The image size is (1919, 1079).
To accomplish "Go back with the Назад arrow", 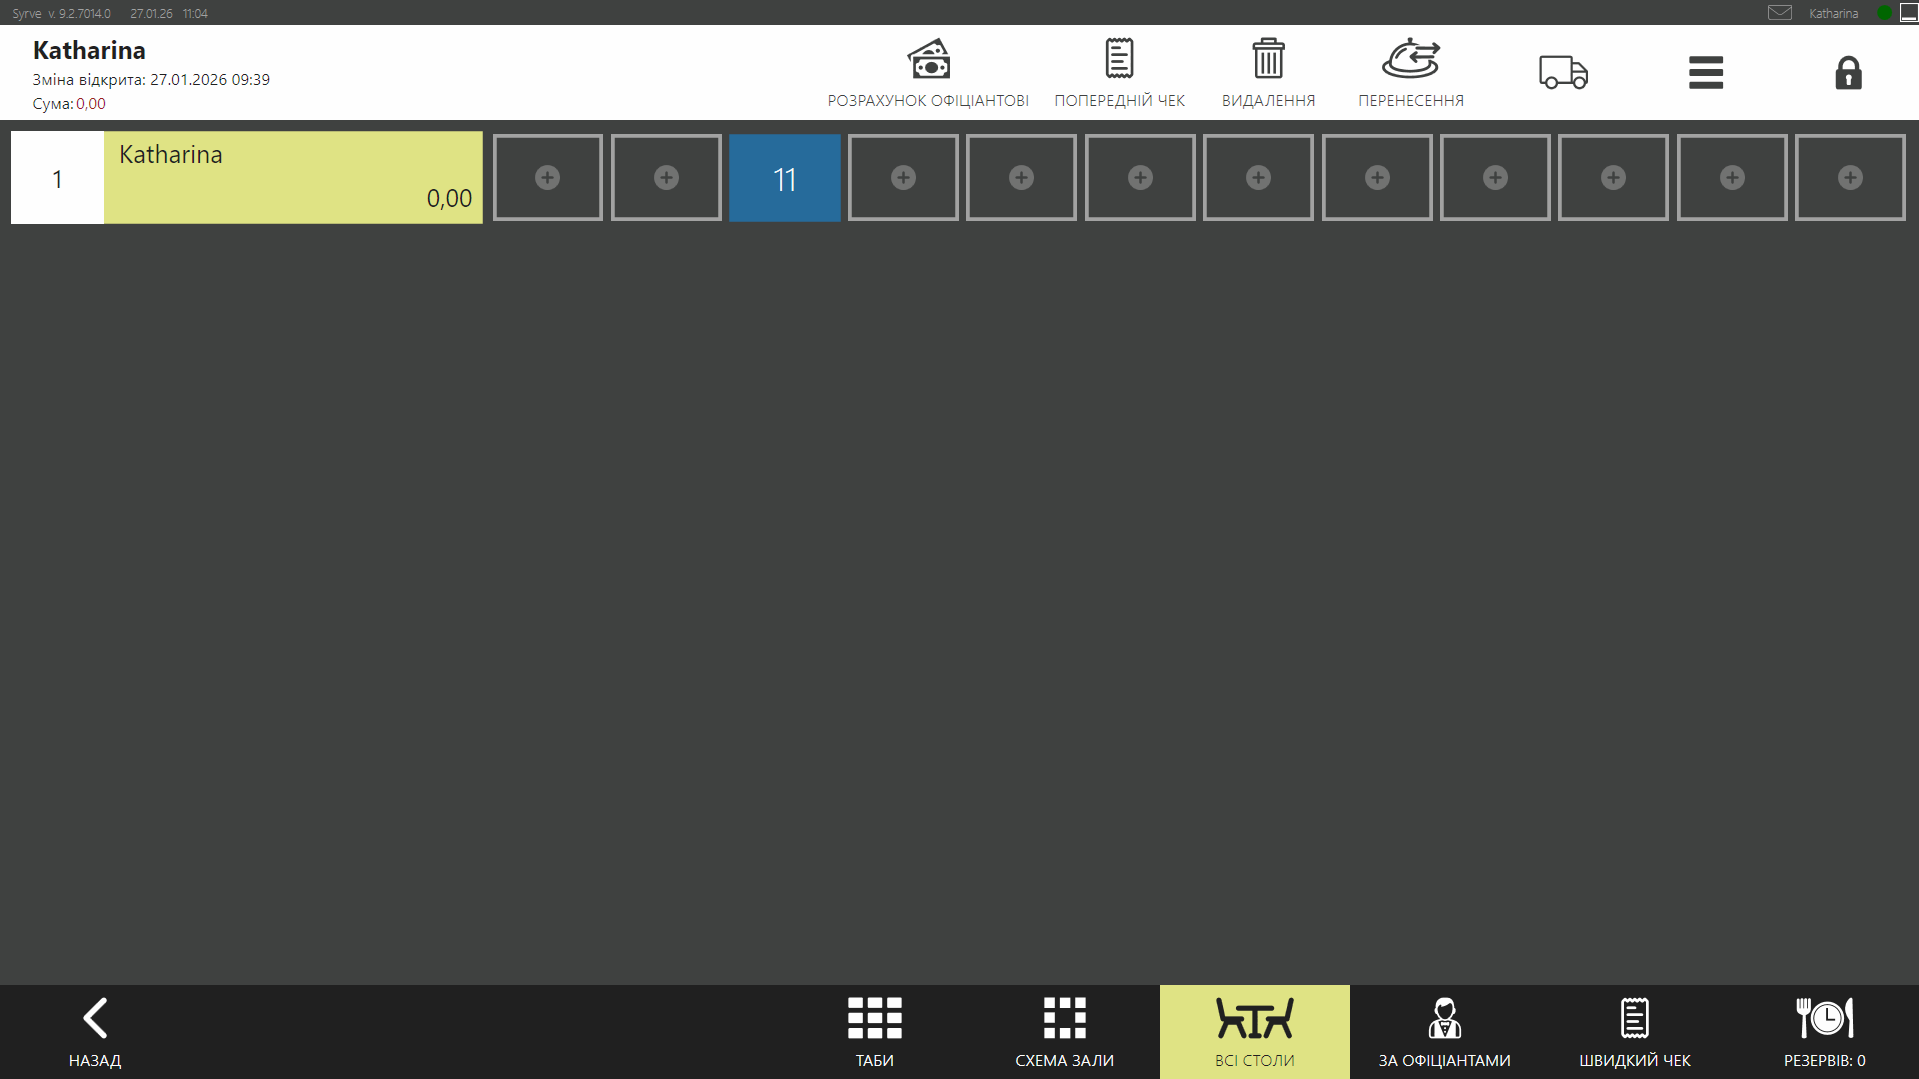I will tap(95, 1032).
